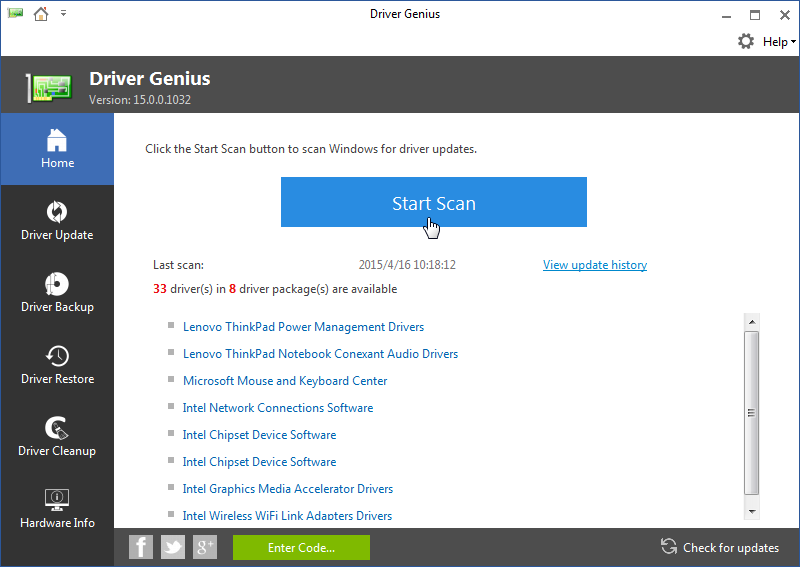Select Microsoft Mouse and Keyboard Center link

click(285, 381)
